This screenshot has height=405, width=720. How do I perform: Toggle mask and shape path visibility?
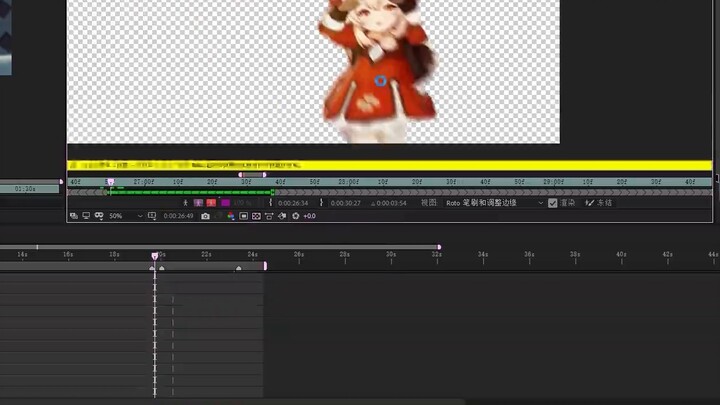[99, 216]
